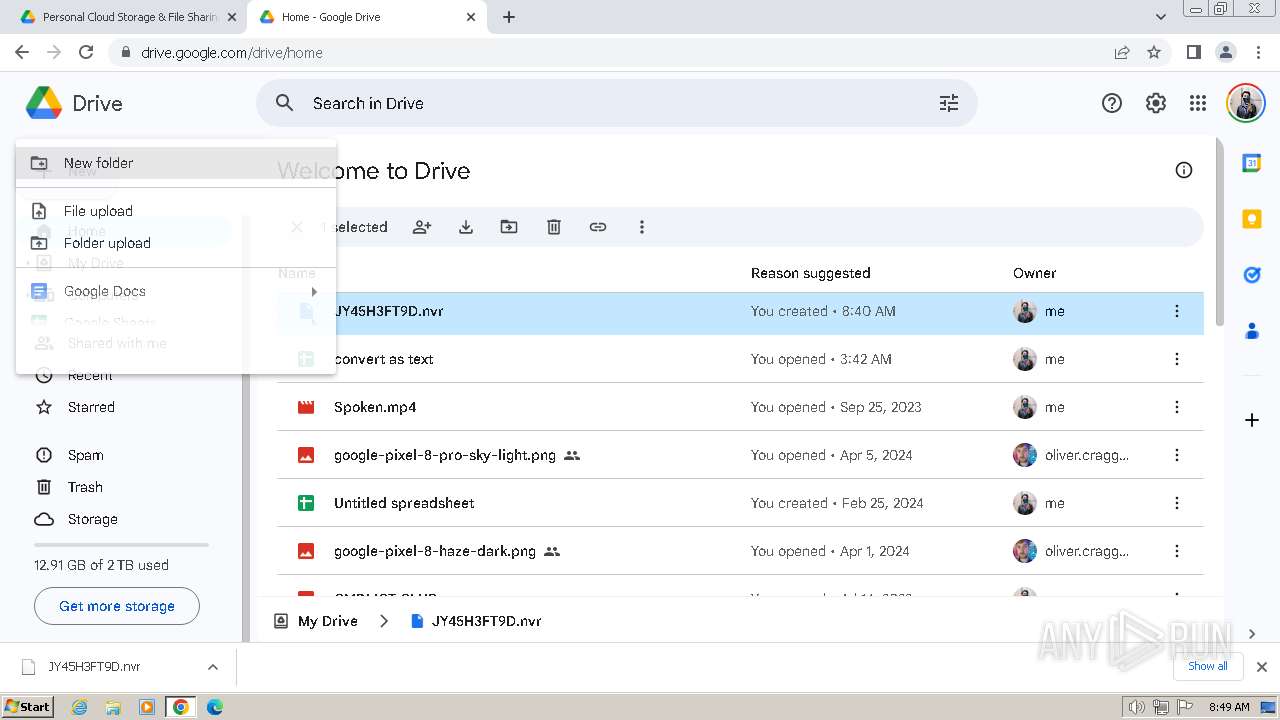The image size is (1280, 720).
Task: Open more actions for google-pixel-8-haze-dark.png
Action: point(1177,551)
